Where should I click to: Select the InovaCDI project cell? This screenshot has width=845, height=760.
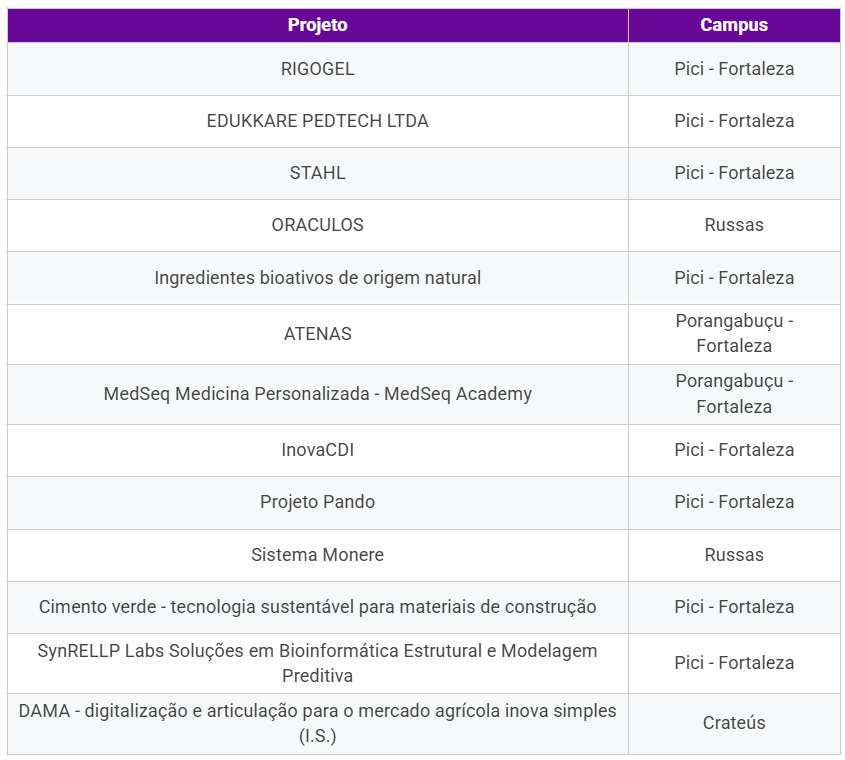tap(317, 450)
